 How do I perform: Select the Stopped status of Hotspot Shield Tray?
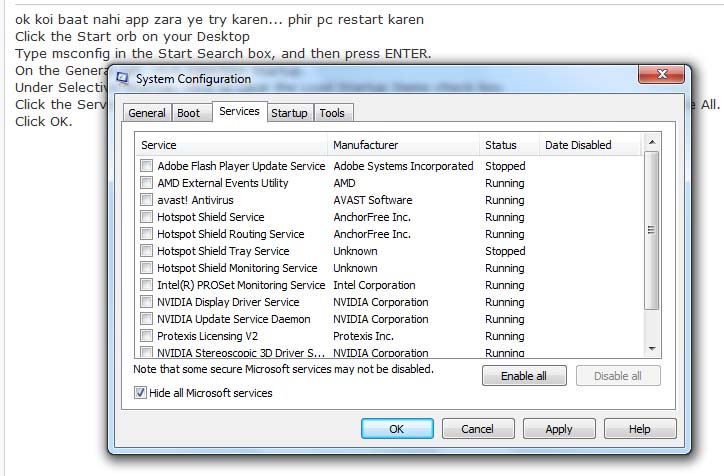(505, 251)
